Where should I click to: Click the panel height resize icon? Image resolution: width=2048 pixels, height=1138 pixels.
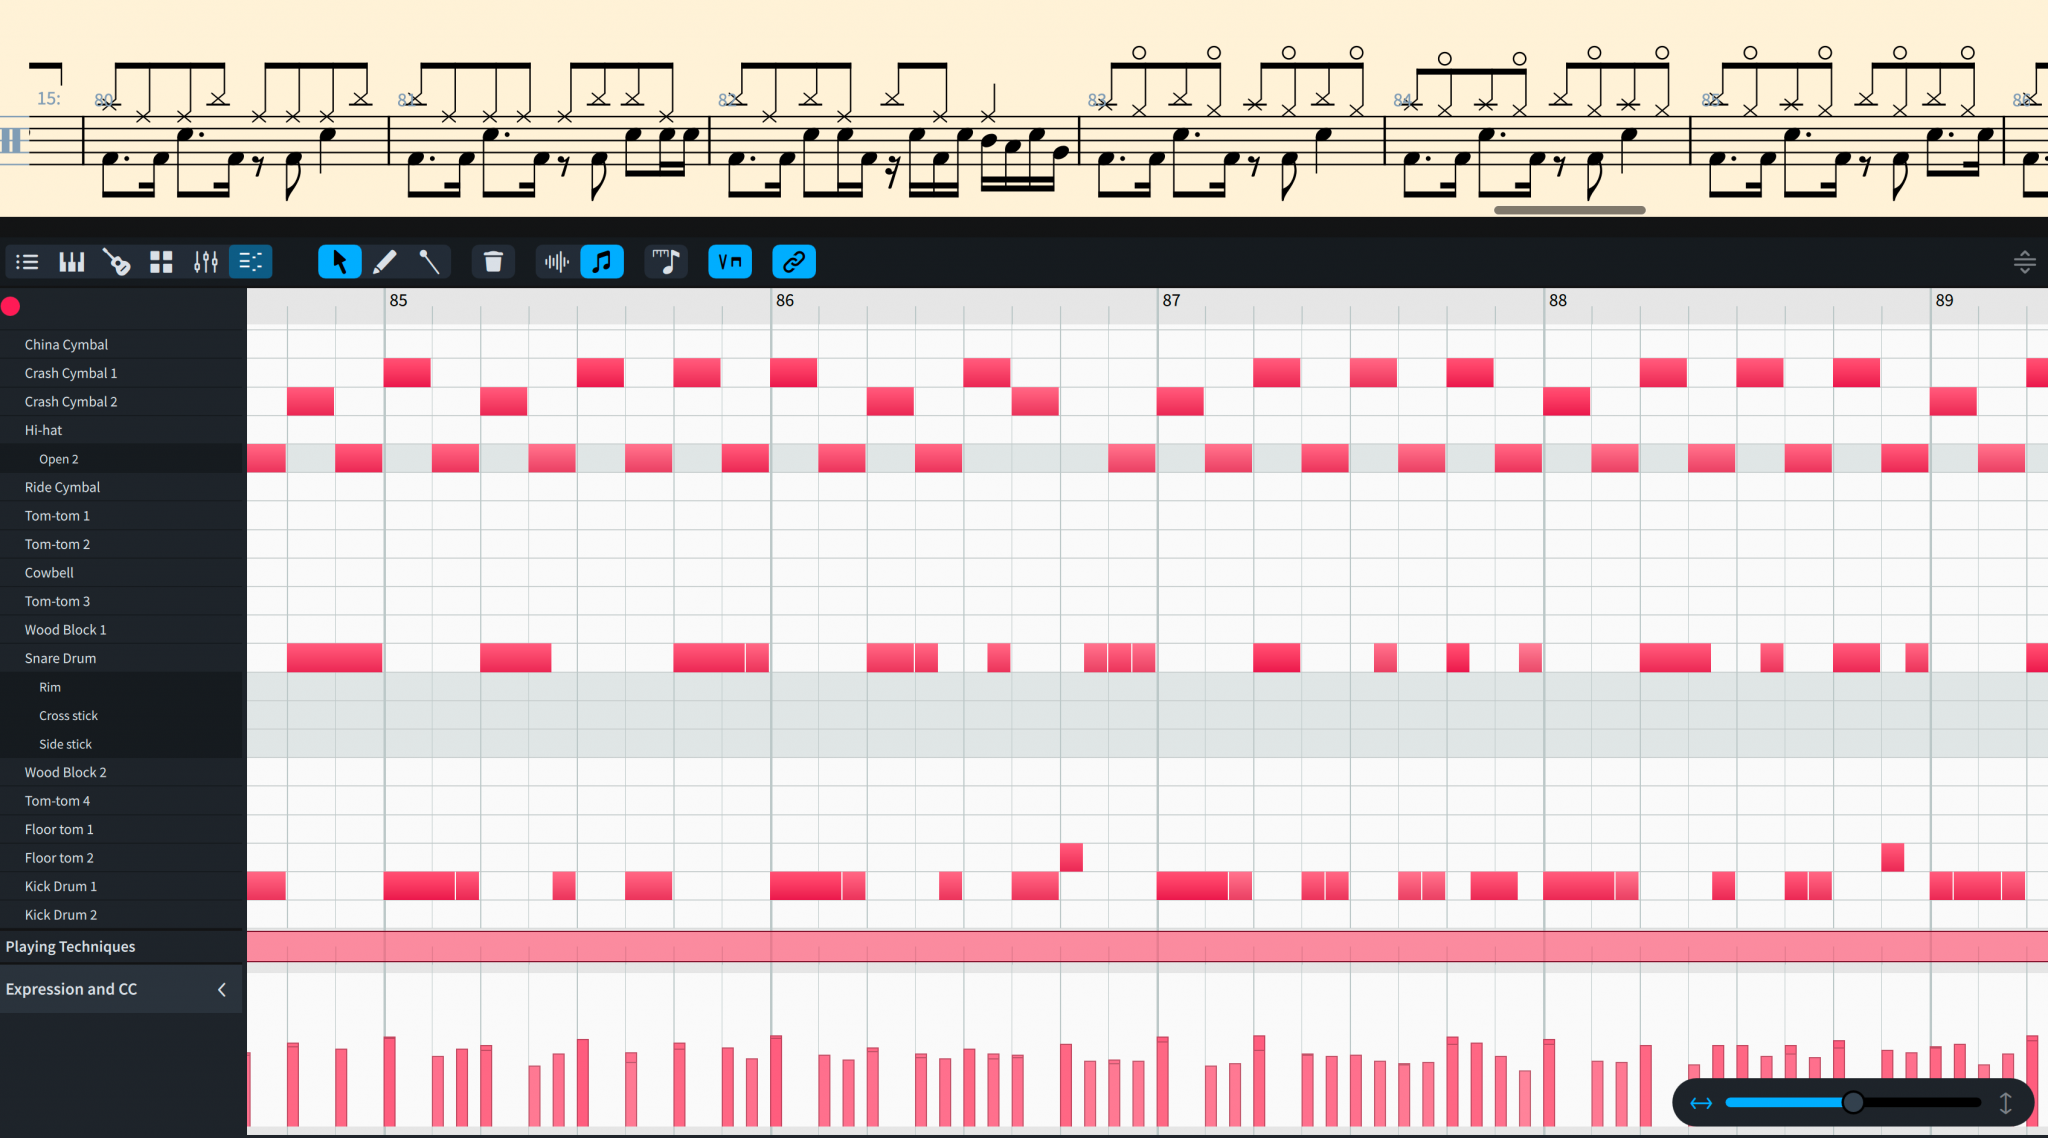[2024, 262]
